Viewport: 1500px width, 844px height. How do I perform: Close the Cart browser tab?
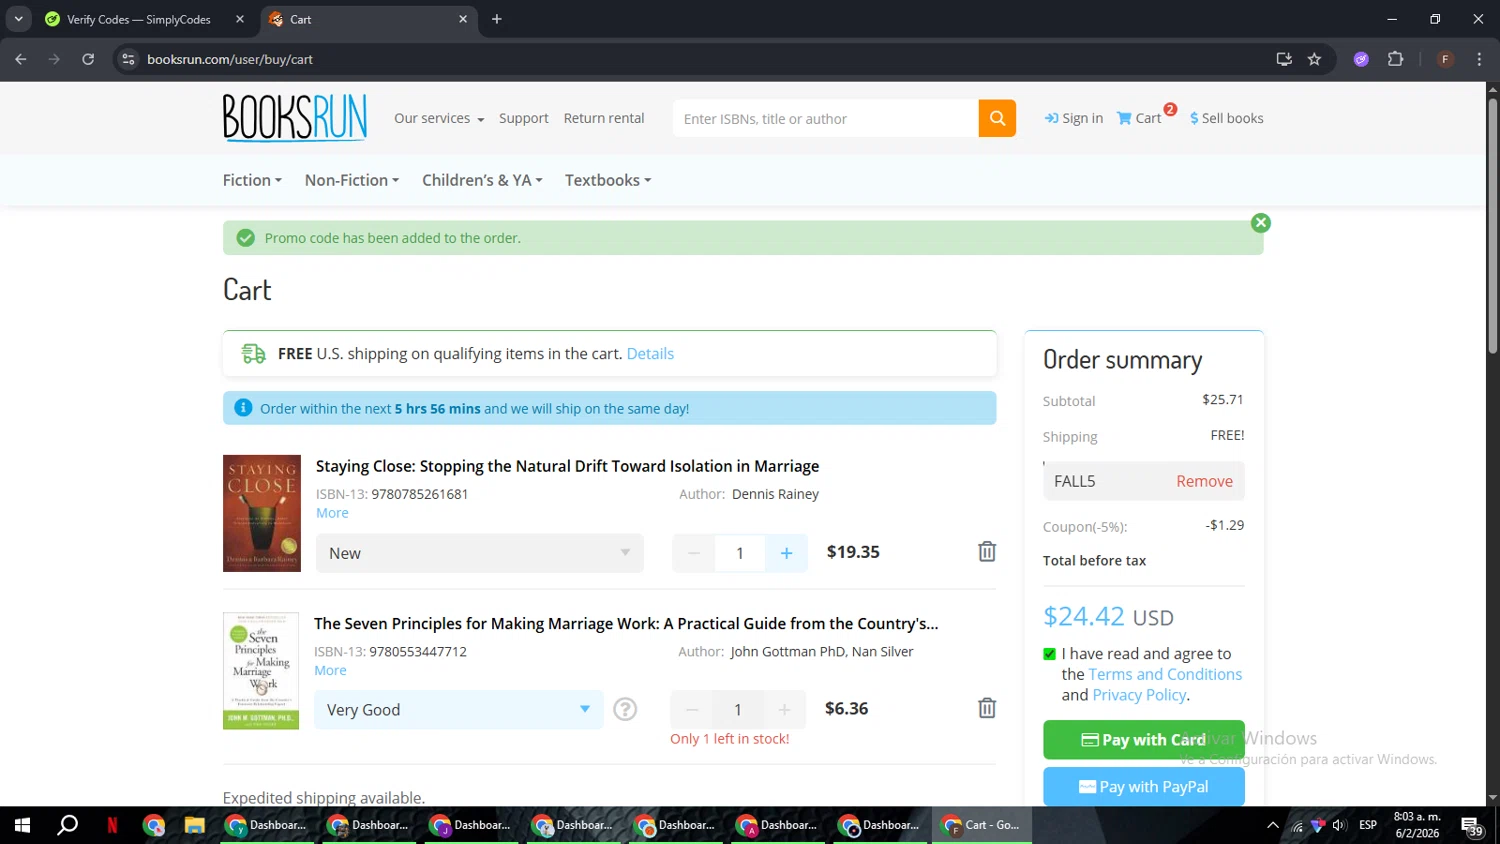[x=463, y=19]
